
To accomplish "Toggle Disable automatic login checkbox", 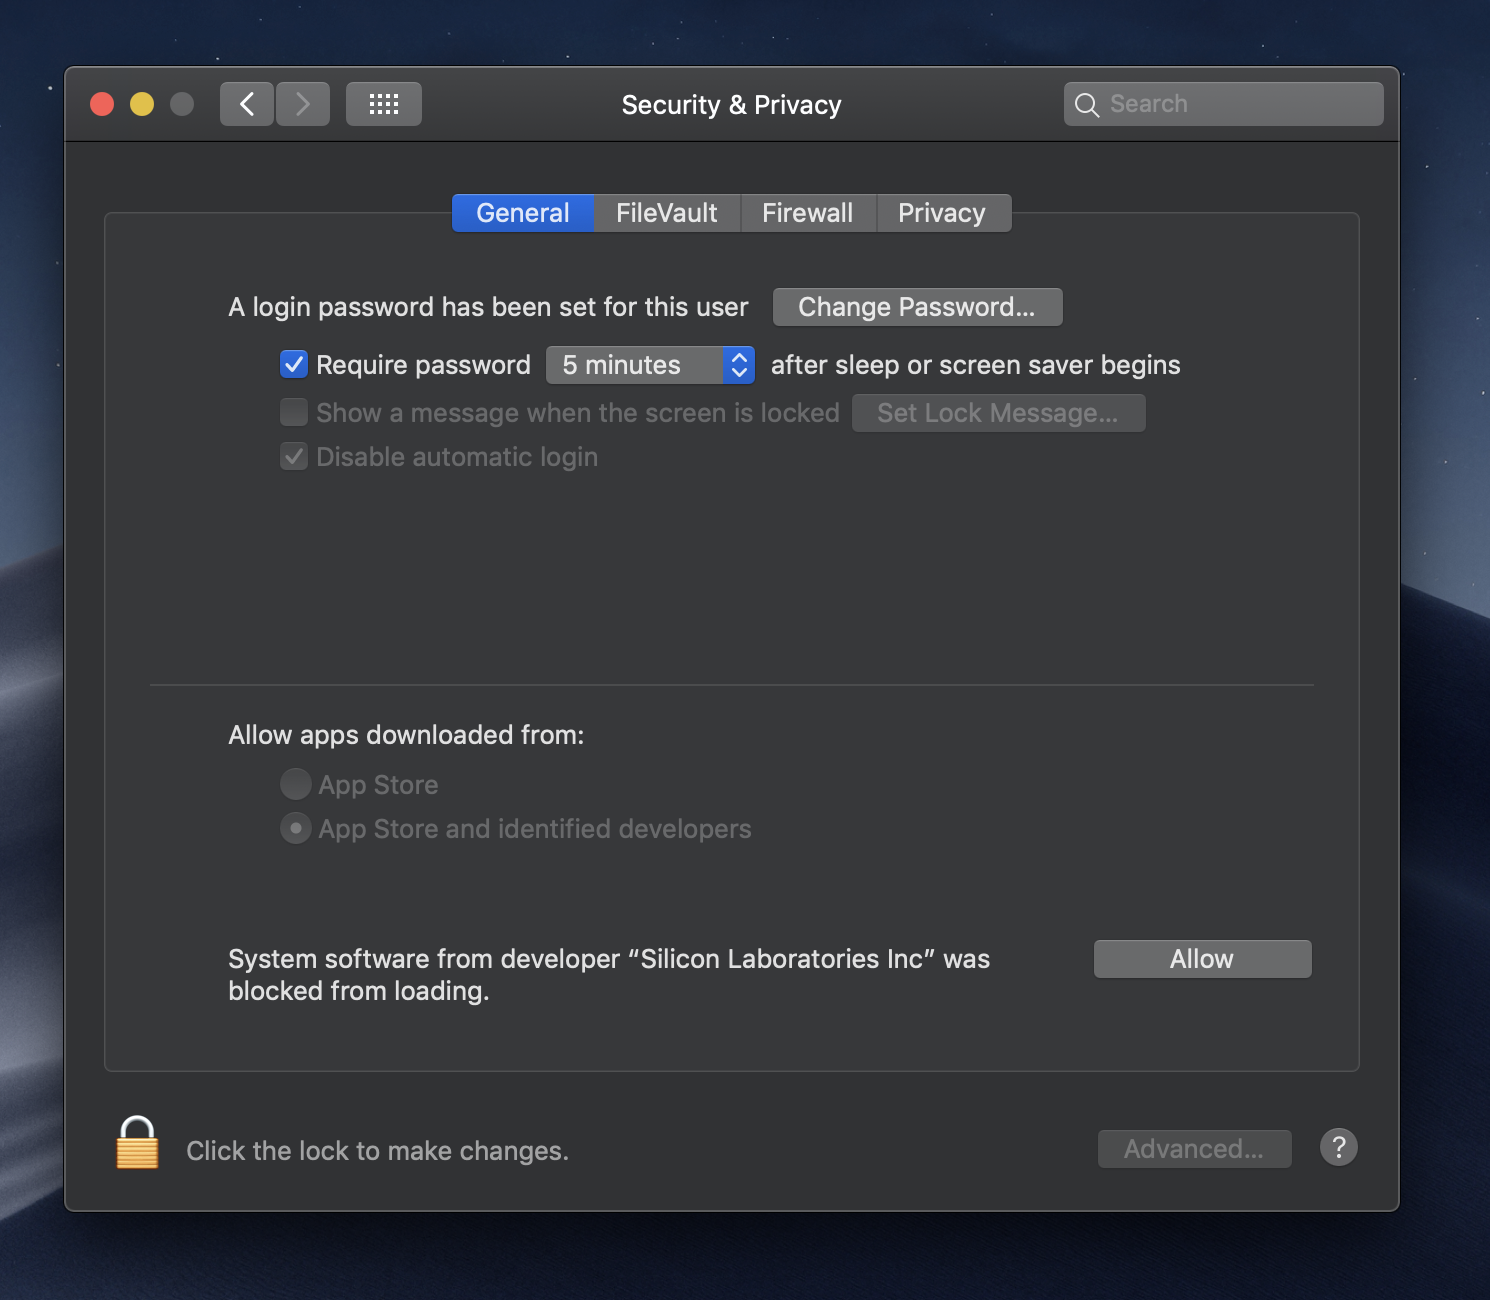I will click(294, 457).
